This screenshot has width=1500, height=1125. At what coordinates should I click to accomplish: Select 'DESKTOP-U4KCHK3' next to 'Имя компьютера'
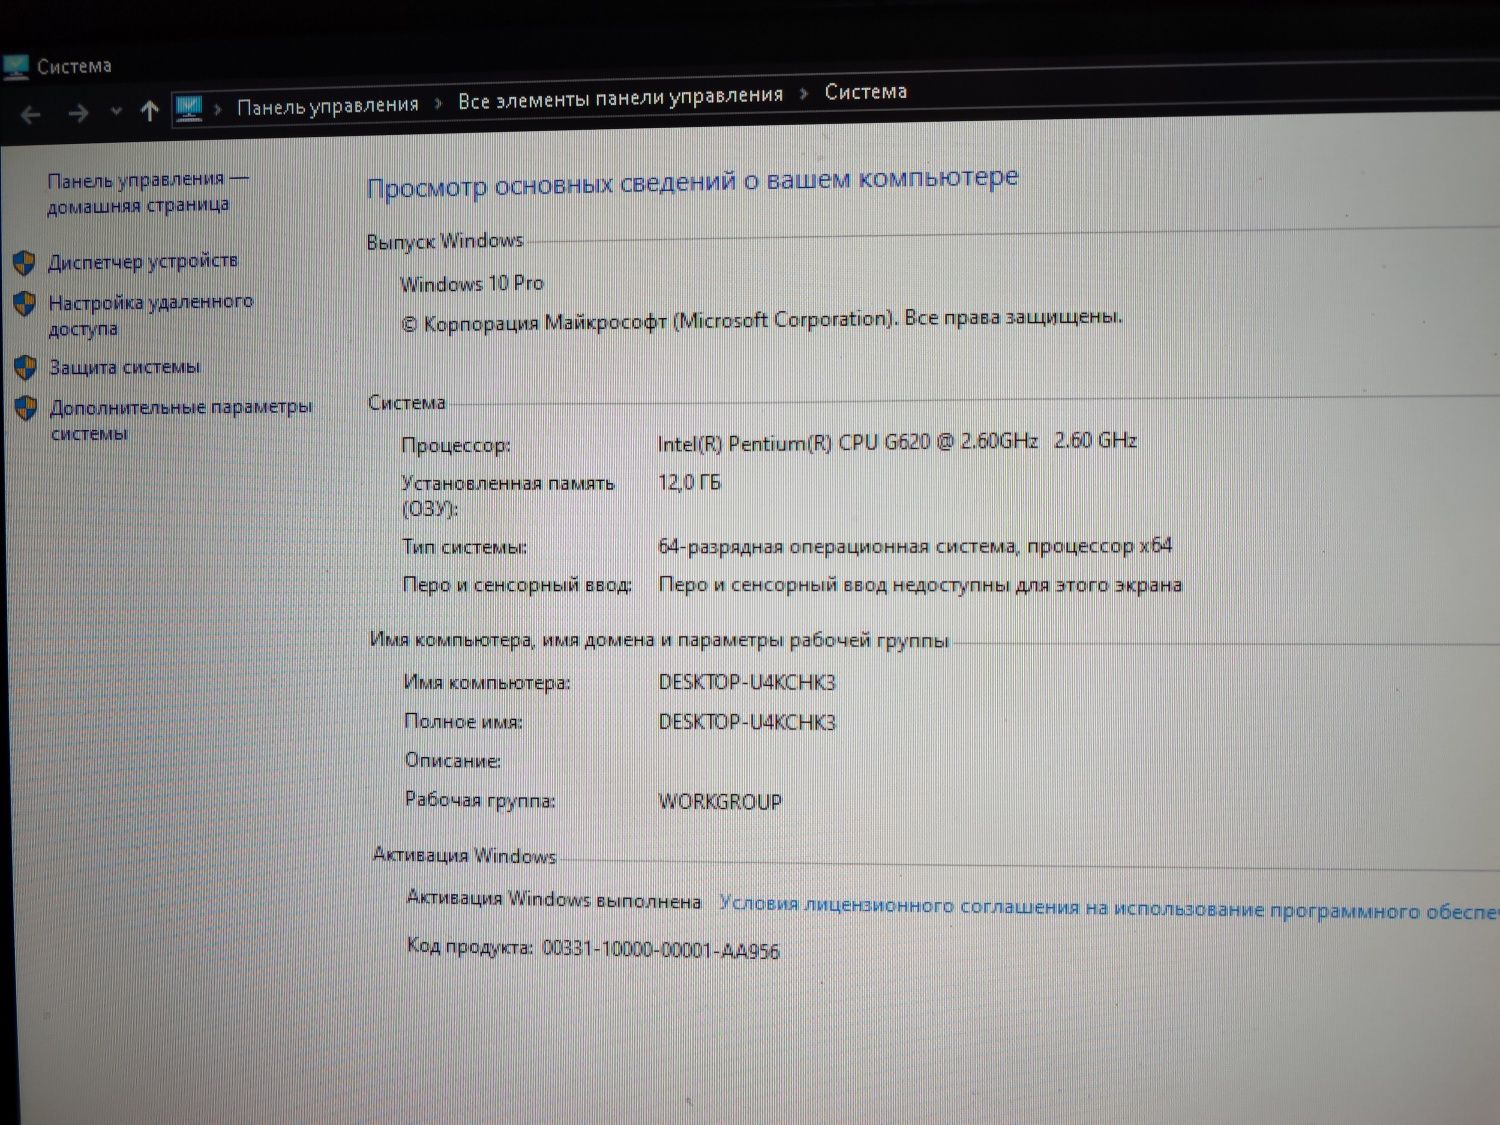pos(747,683)
